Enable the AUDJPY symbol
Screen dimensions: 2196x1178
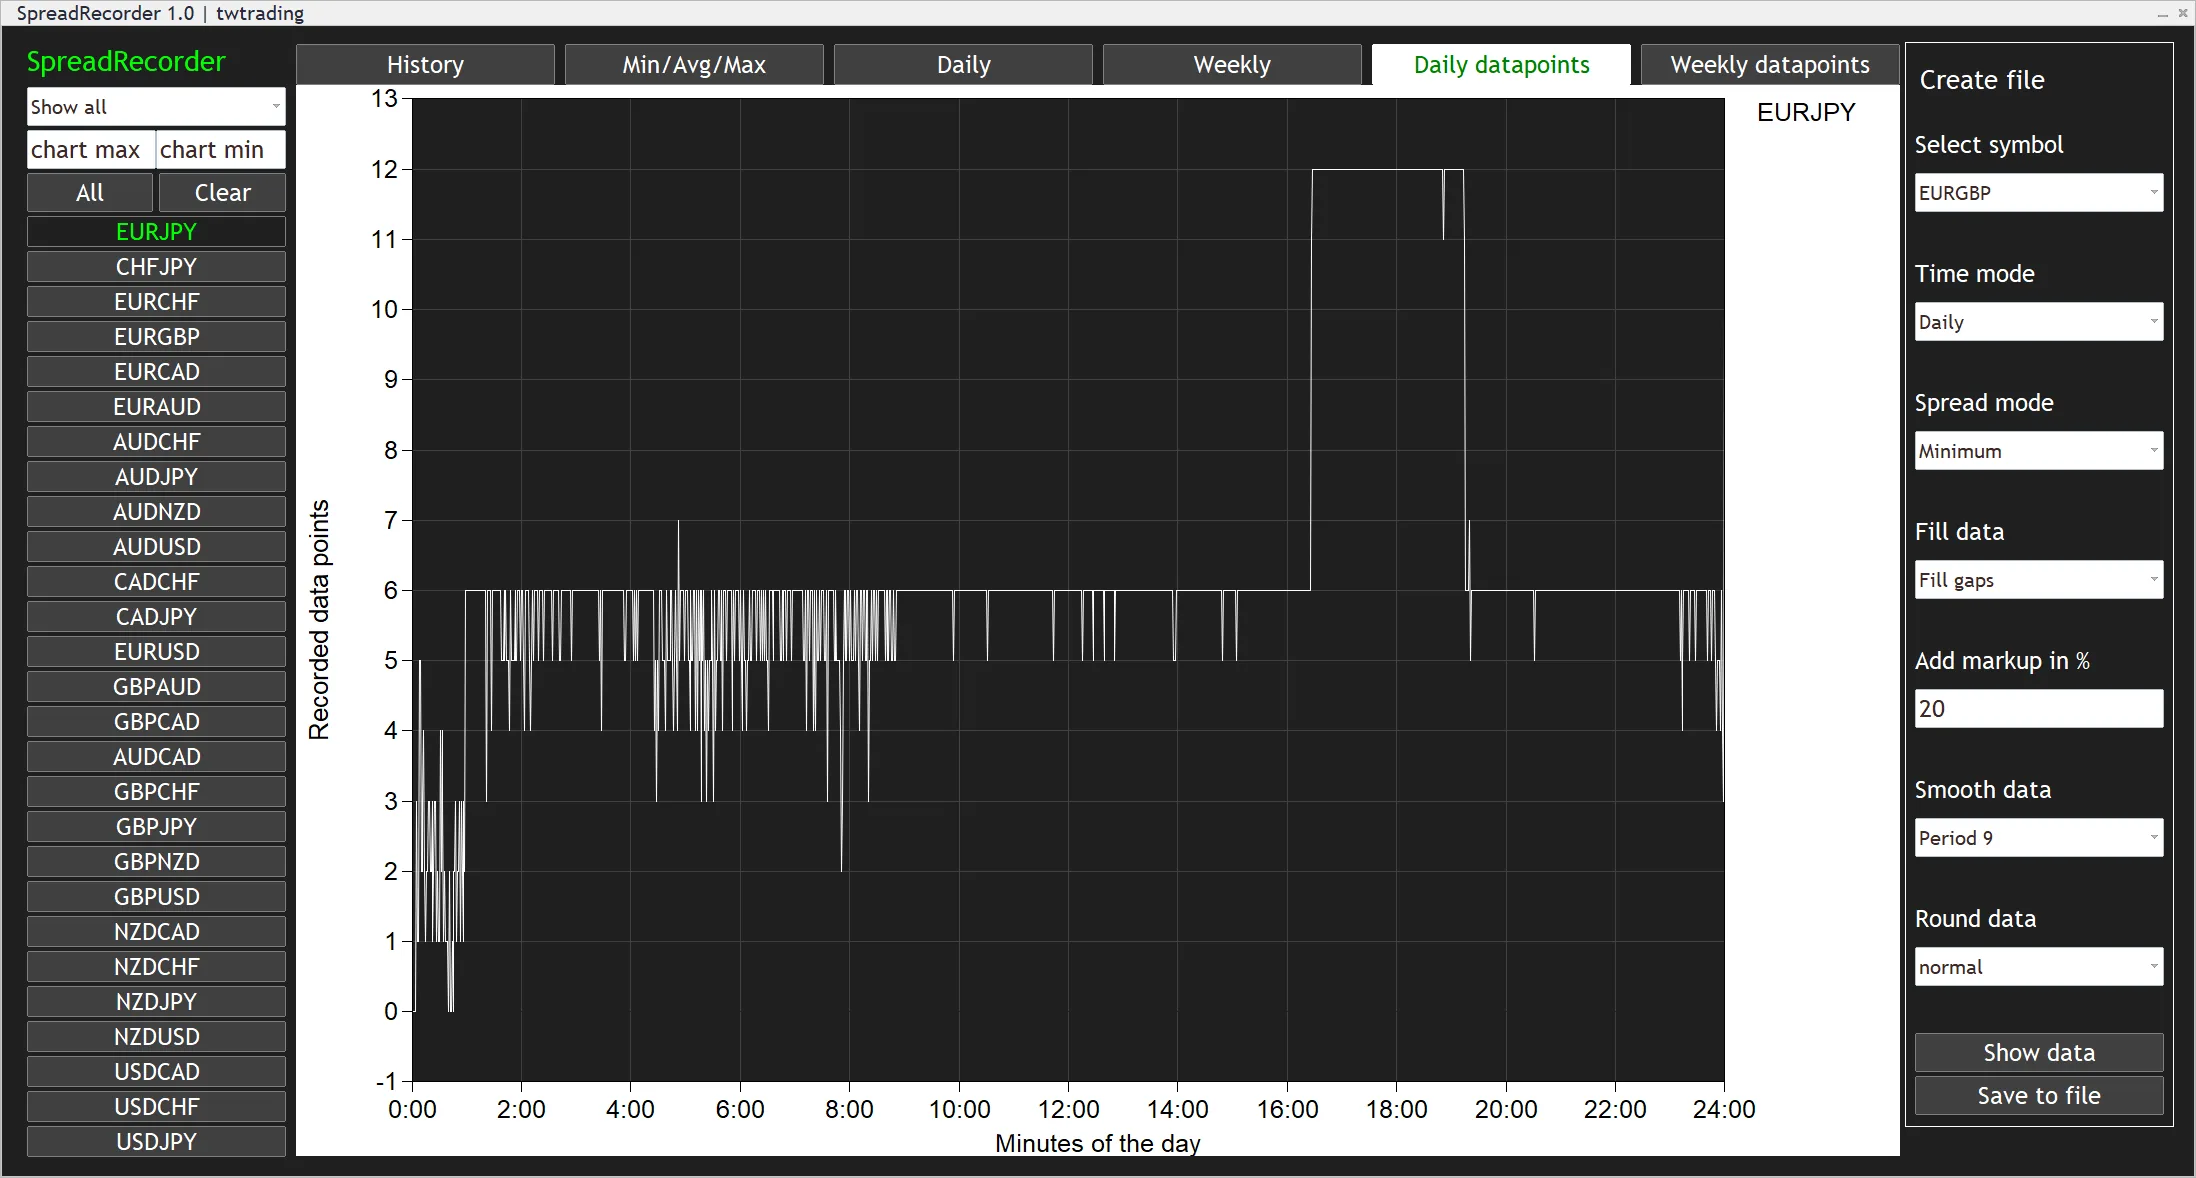pyautogui.click(x=156, y=477)
